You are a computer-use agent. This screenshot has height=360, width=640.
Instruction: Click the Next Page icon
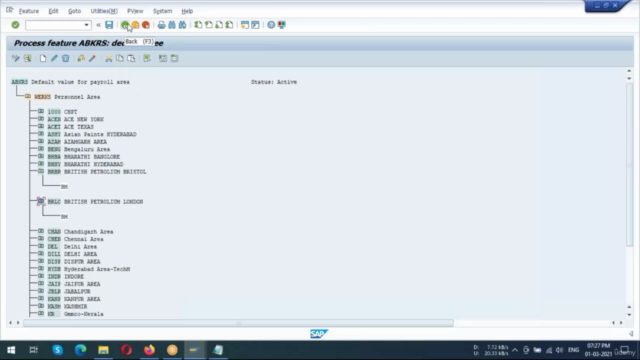pyautogui.click(x=219, y=25)
